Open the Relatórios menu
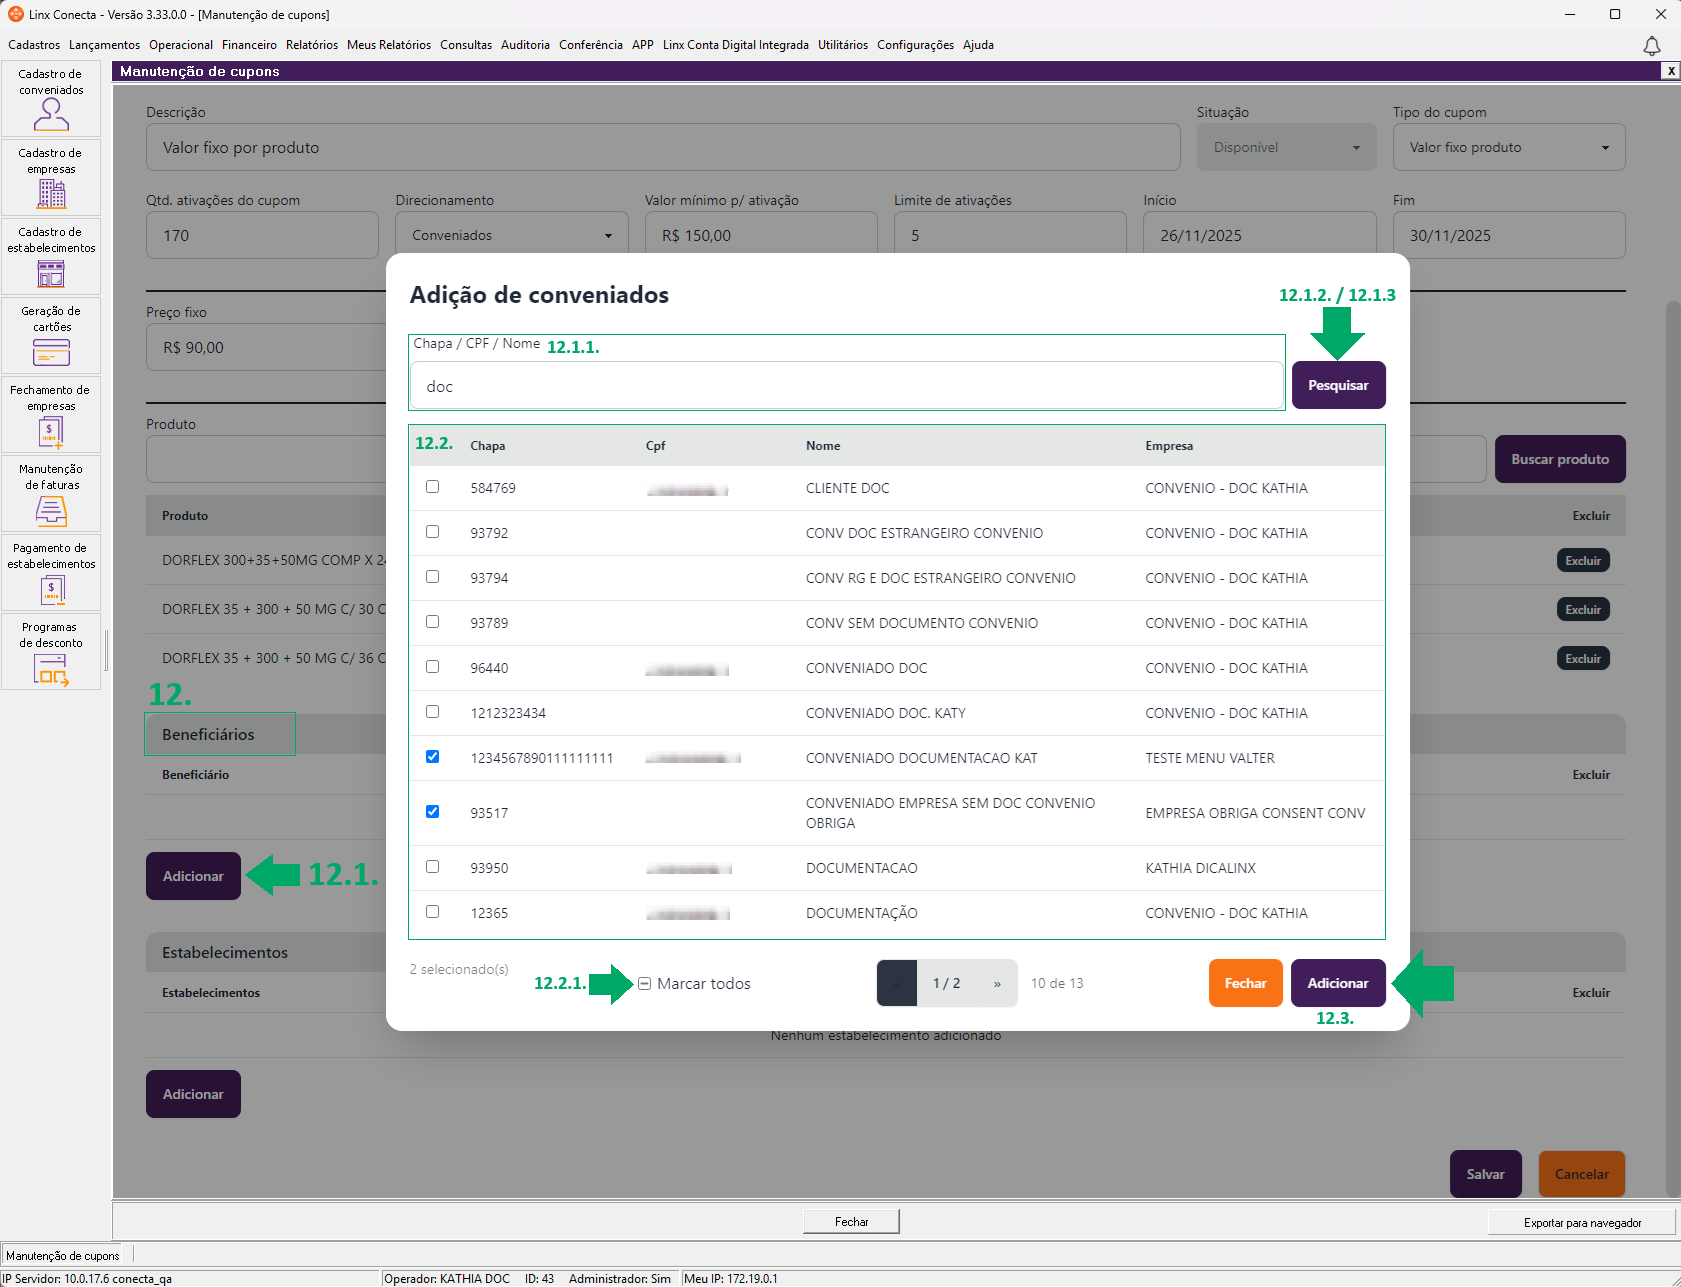 click(312, 45)
